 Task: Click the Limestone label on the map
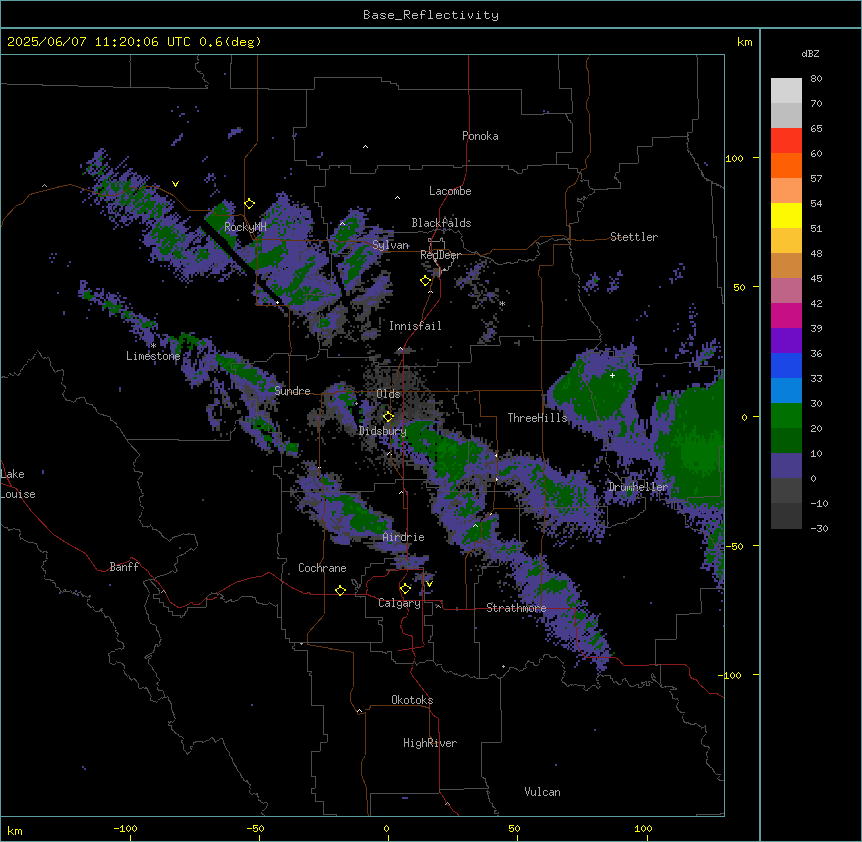[153, 356]
